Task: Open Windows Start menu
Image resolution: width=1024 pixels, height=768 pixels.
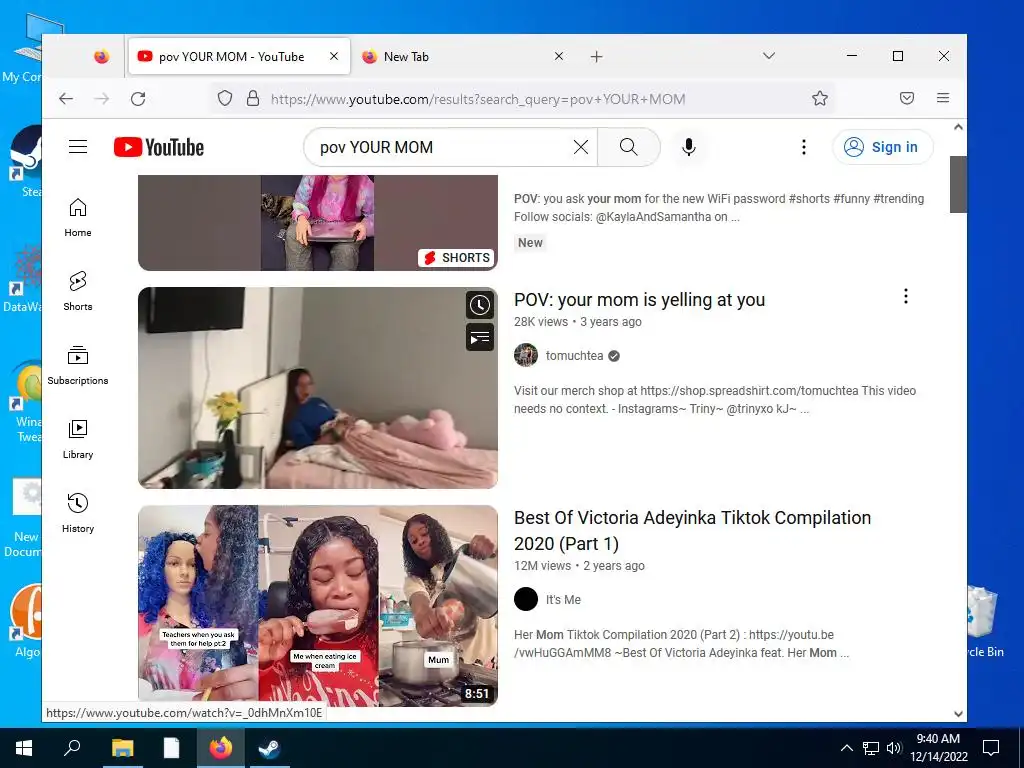Action: point(24,748)
